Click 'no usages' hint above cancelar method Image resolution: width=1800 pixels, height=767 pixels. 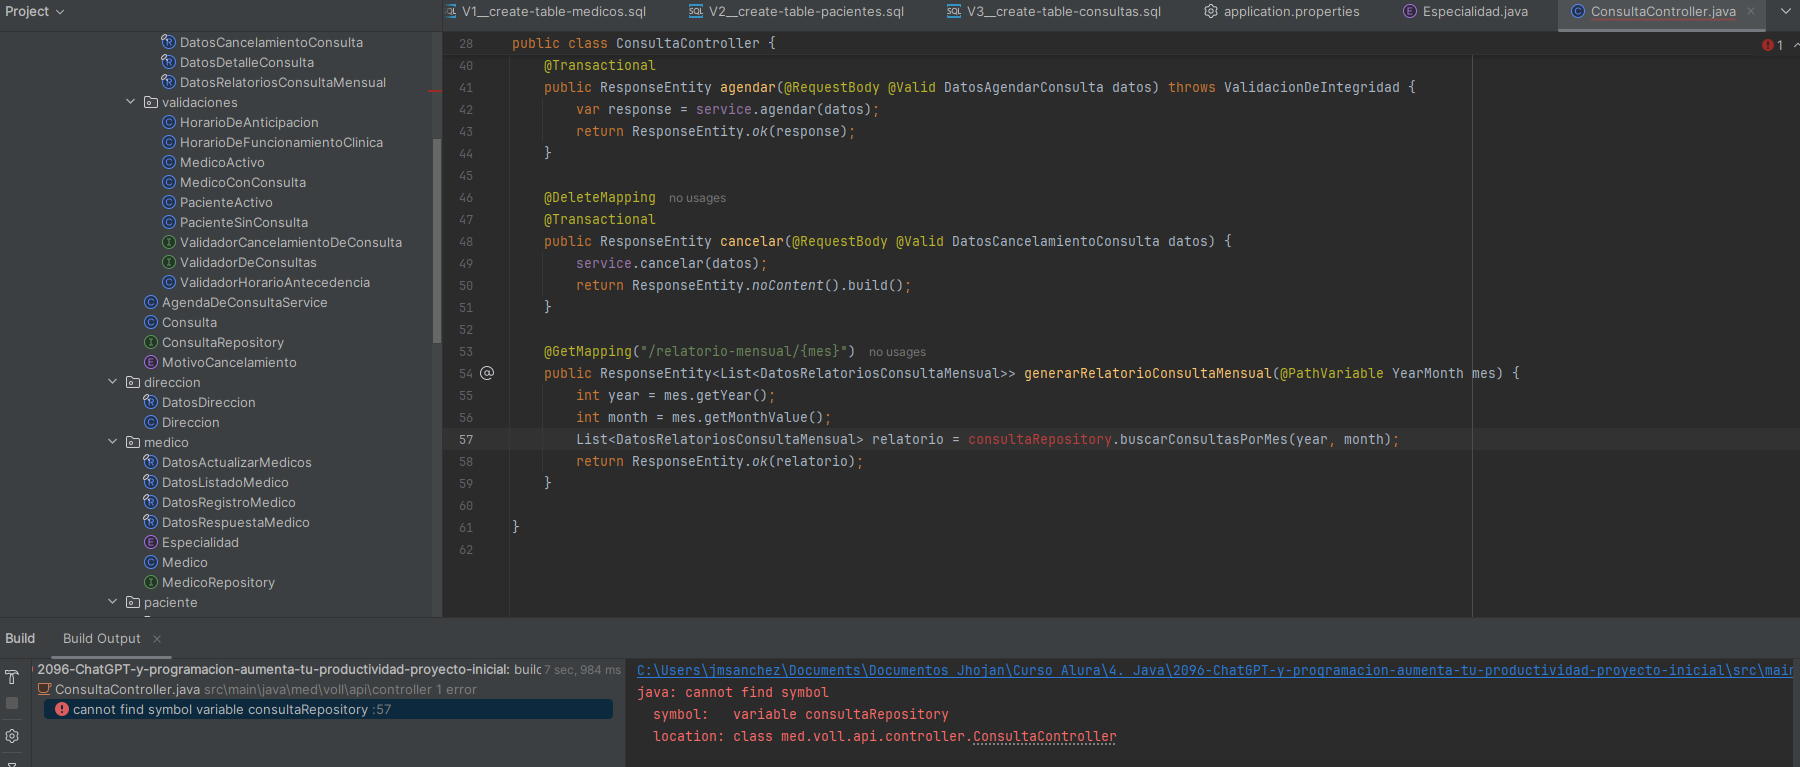click(697, 198)
